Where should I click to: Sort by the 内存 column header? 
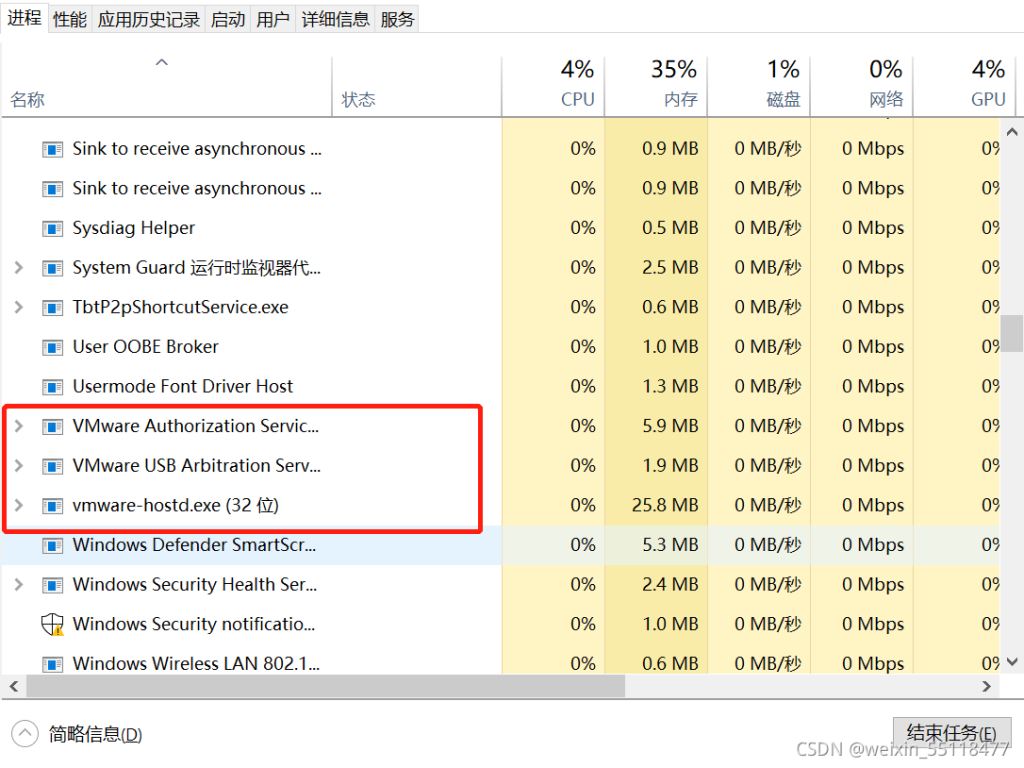coord(656,87)
